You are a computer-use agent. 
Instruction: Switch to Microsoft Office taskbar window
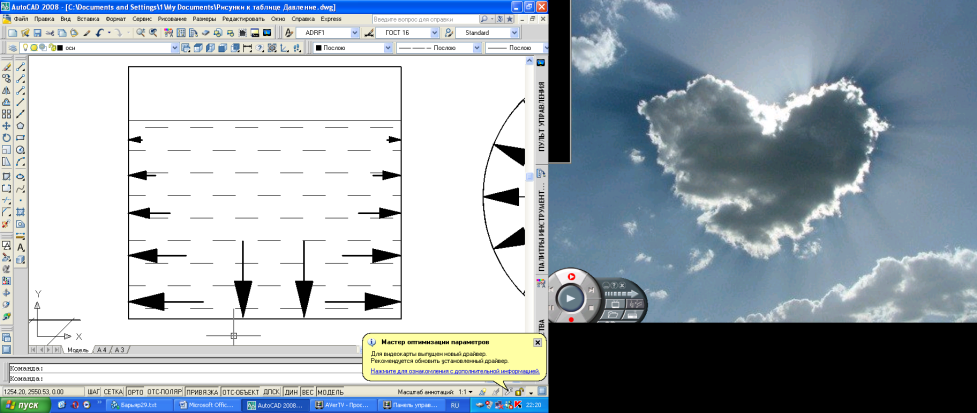point(206,406)
